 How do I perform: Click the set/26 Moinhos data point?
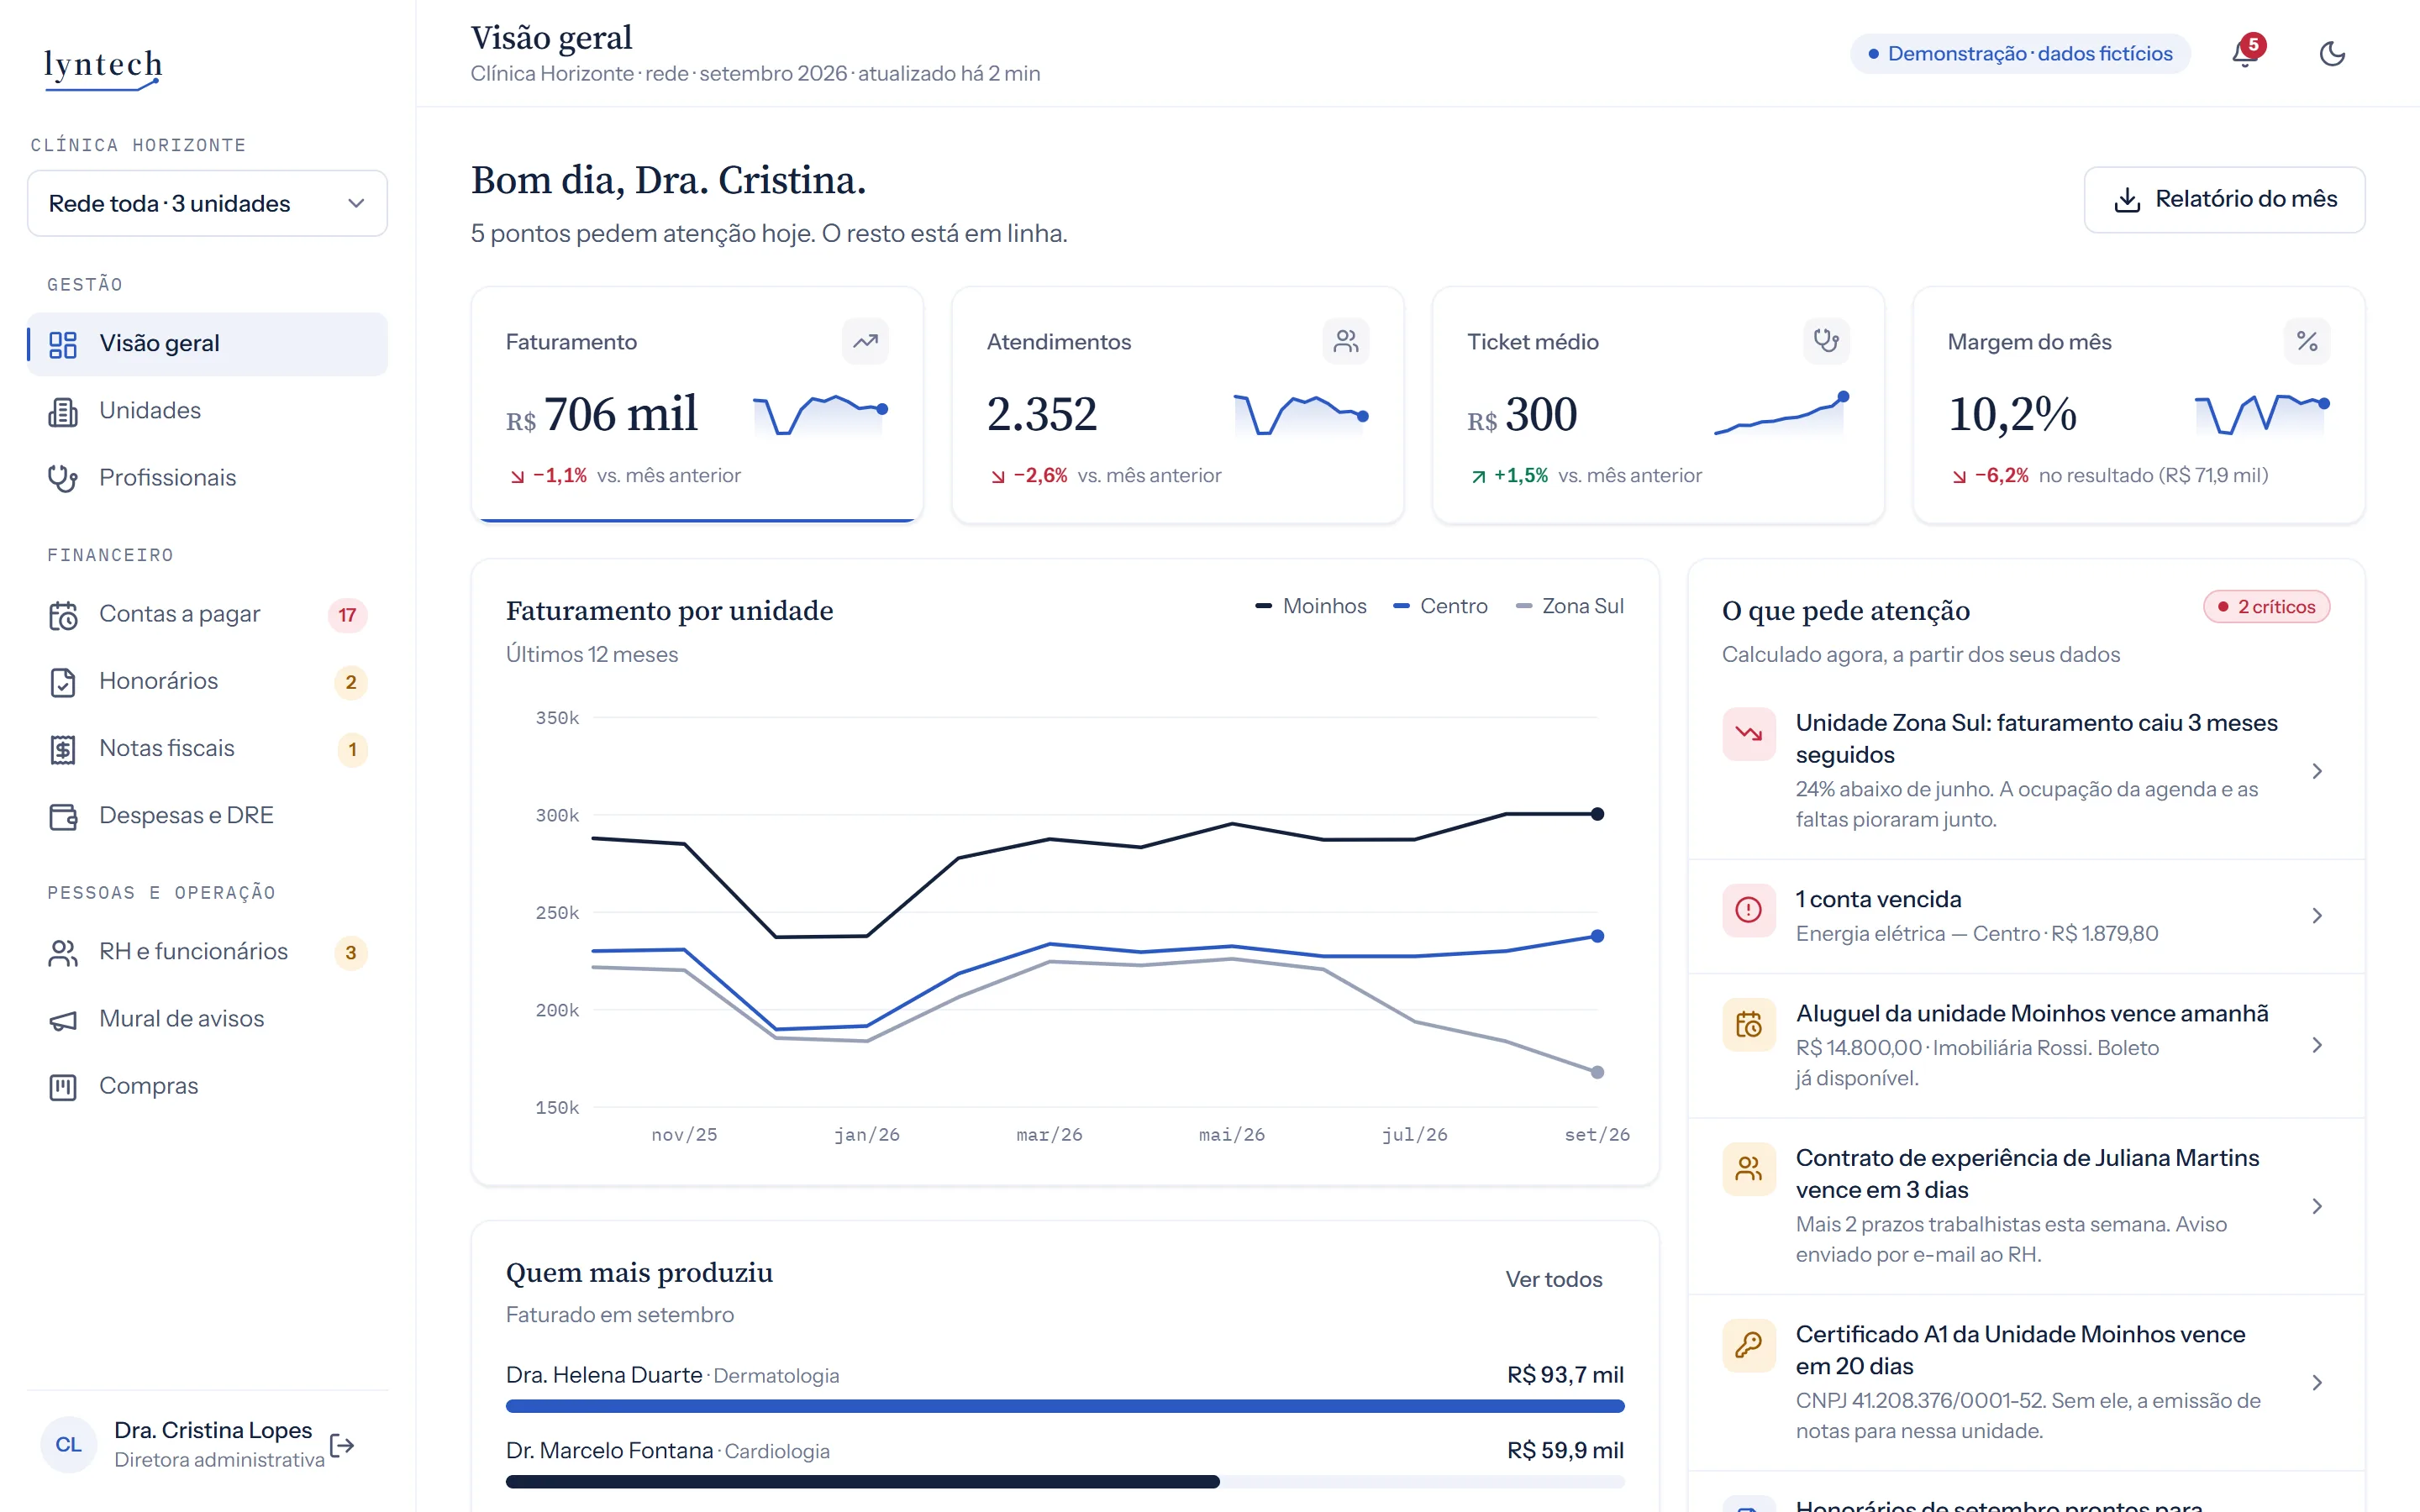click(1597, 814)
